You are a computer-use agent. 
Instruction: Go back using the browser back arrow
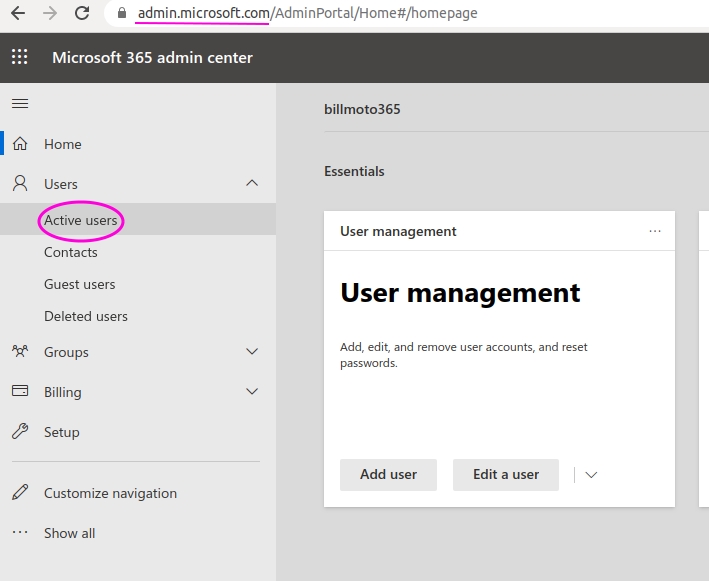[18, 13]
